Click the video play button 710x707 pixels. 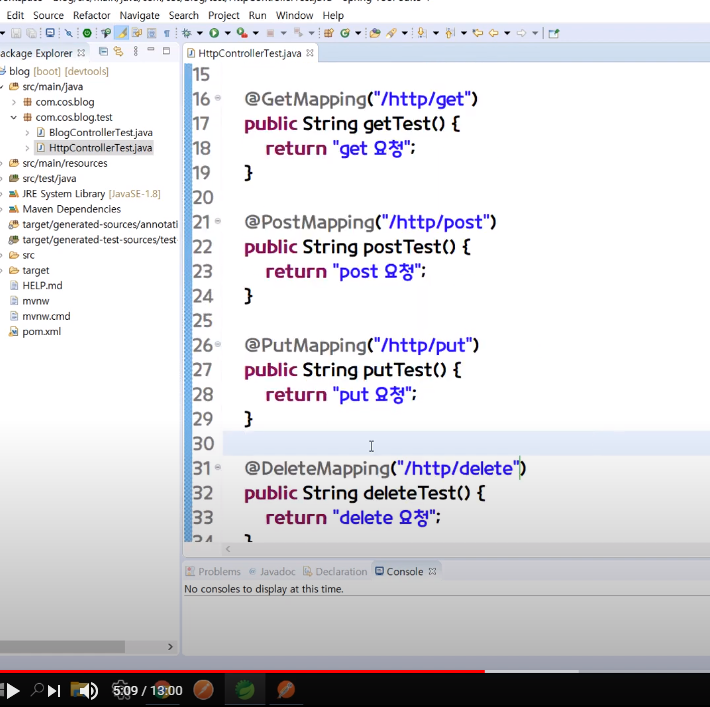[13, 691]
